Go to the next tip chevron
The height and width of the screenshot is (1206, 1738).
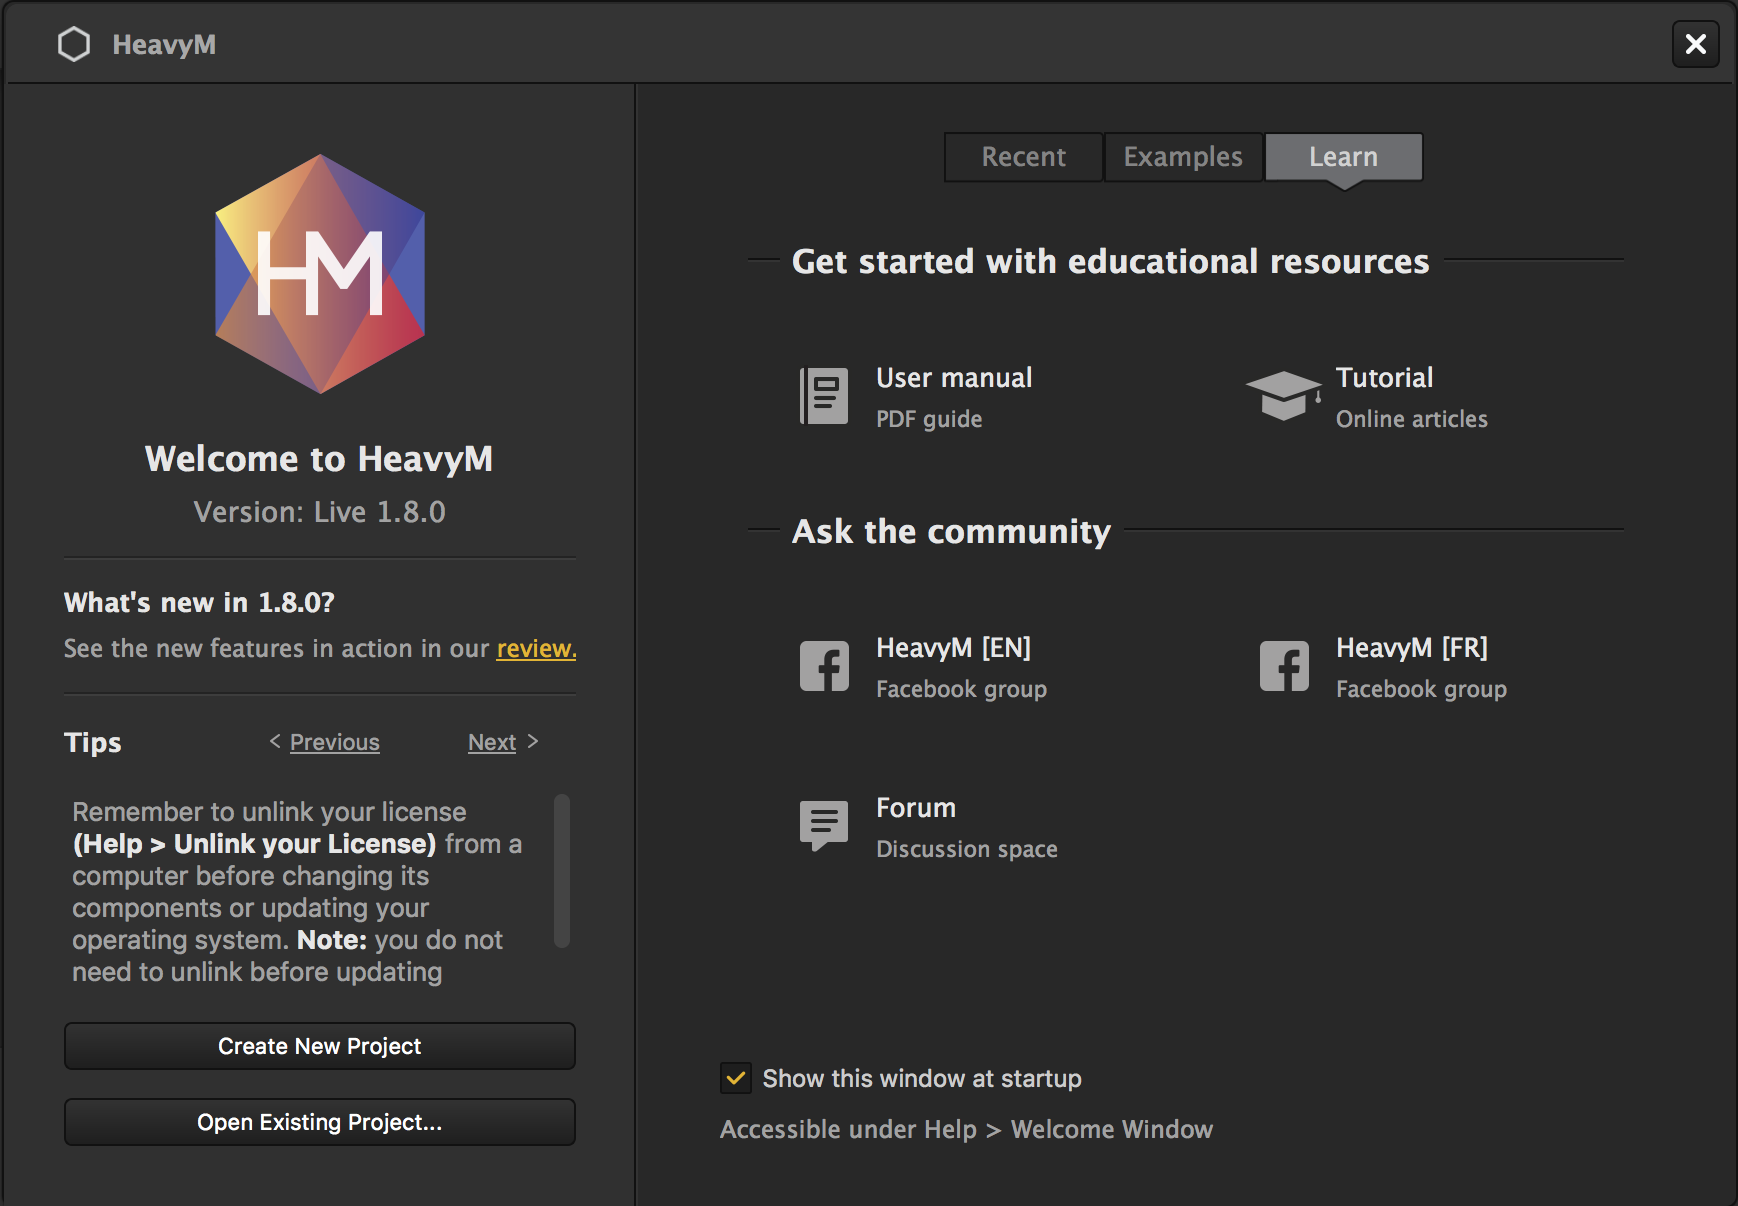coord(532,741)
